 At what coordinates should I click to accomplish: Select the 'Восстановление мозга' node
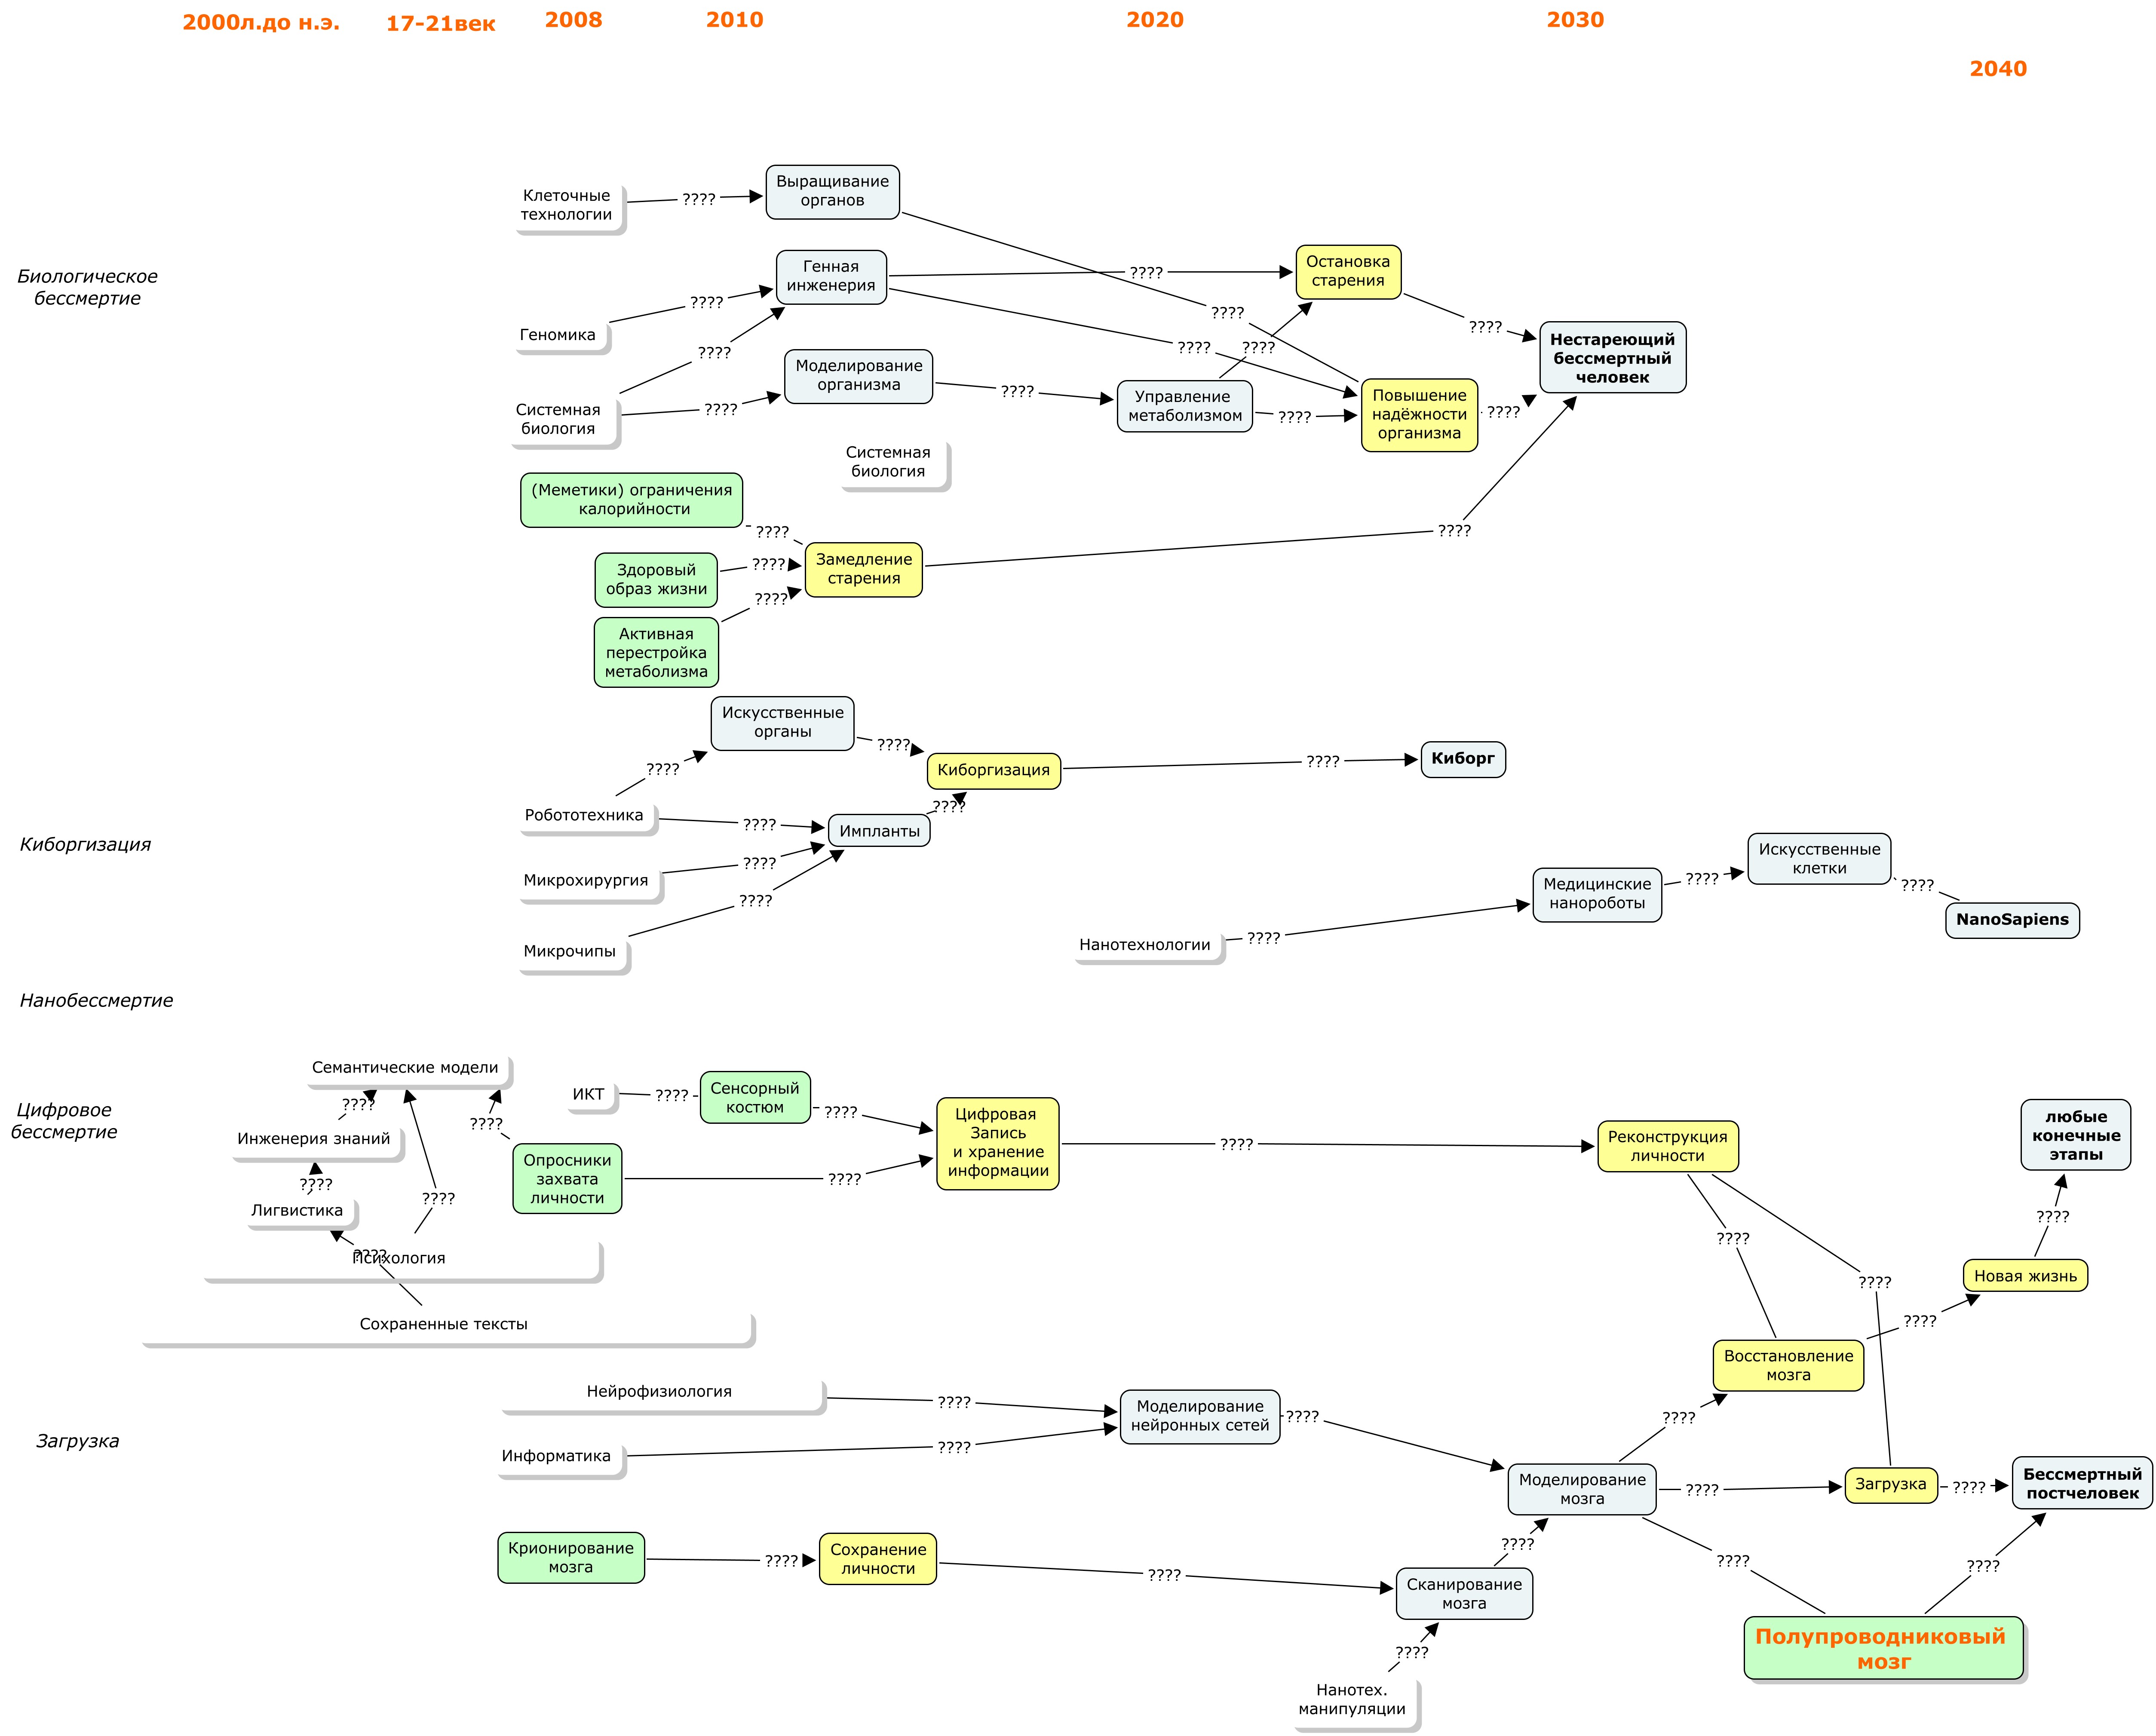click(x=1788, y=1366)
